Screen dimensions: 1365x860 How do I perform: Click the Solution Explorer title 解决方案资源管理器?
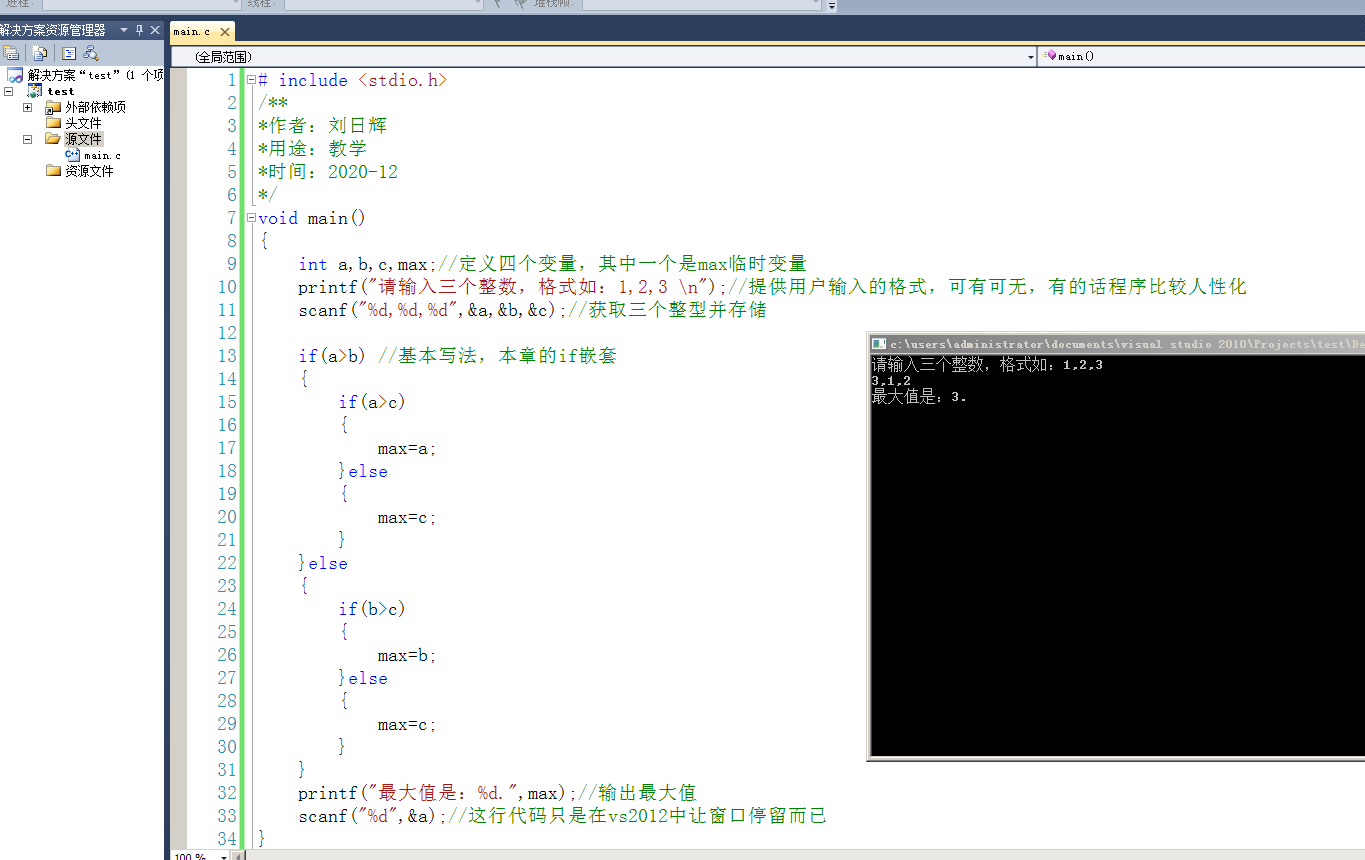[53, 30]
